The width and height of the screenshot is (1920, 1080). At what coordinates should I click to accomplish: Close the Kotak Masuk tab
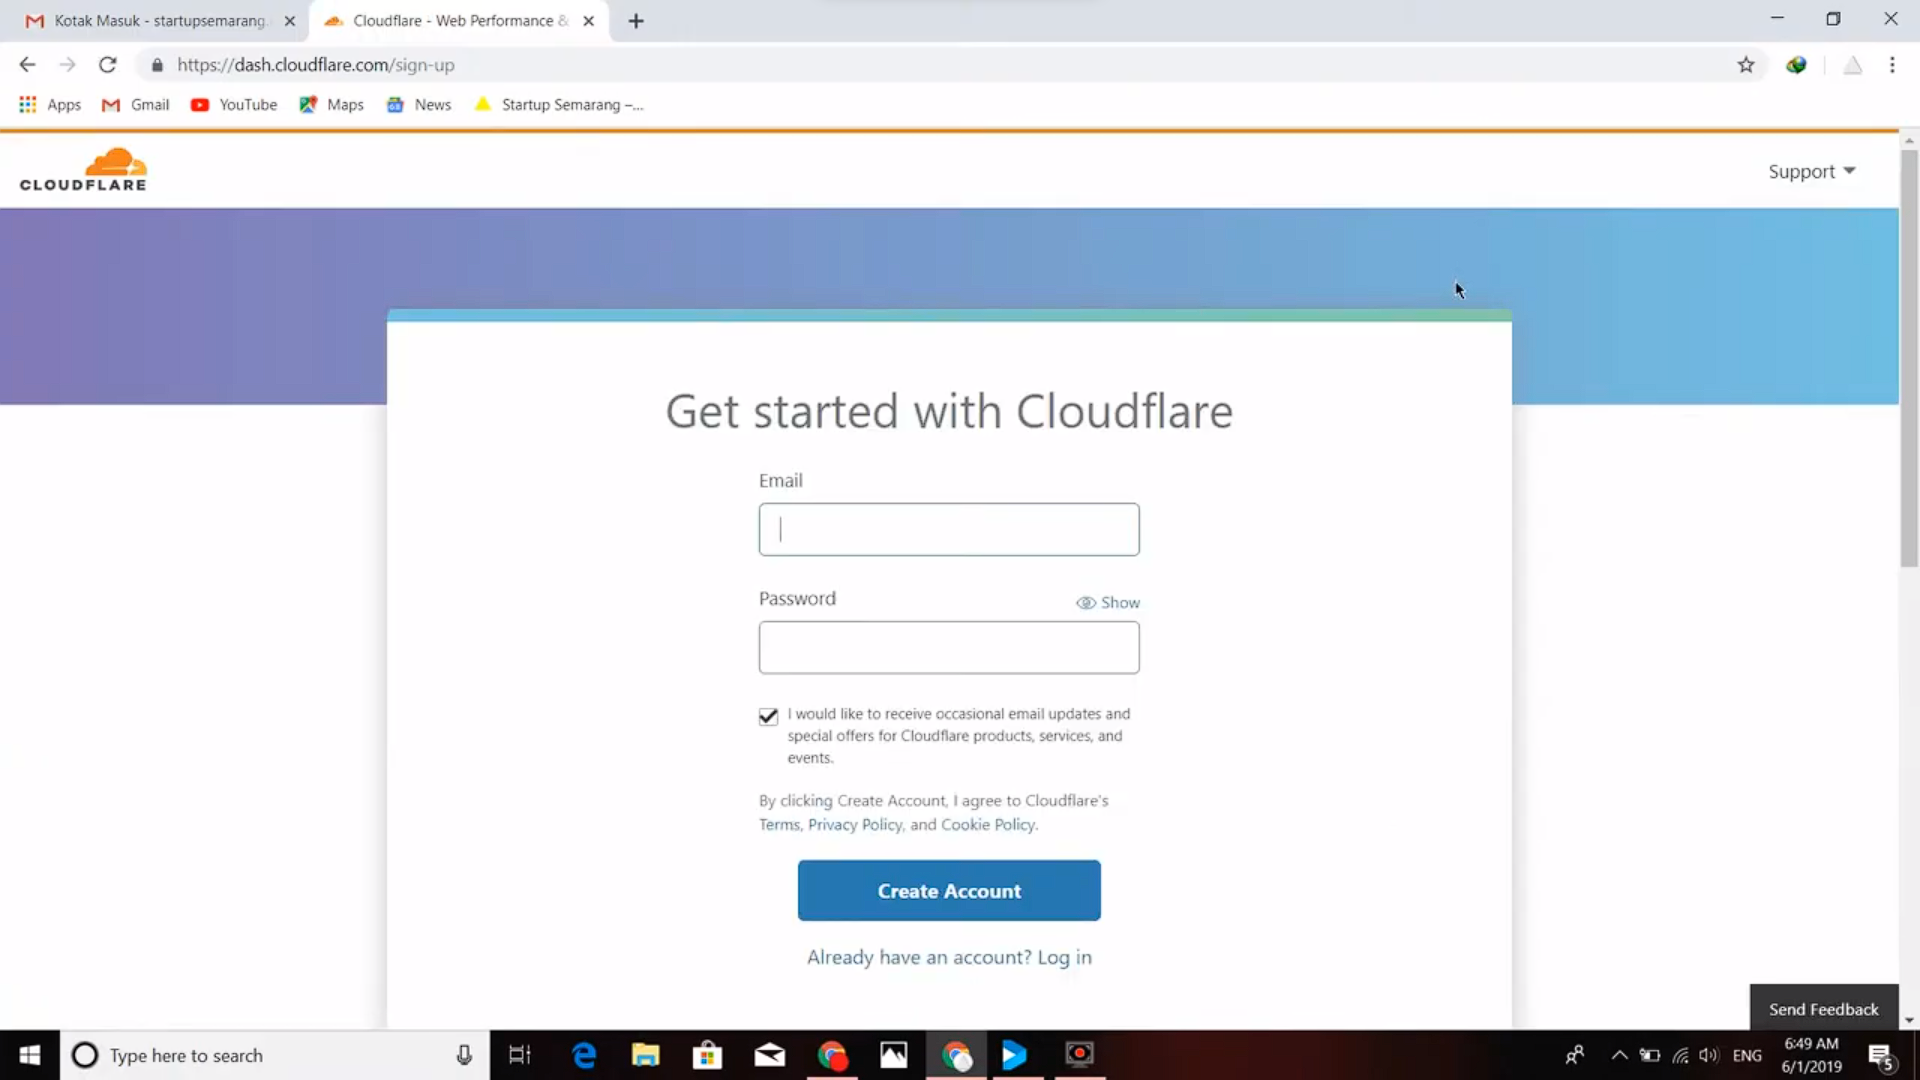click(290, 21)
